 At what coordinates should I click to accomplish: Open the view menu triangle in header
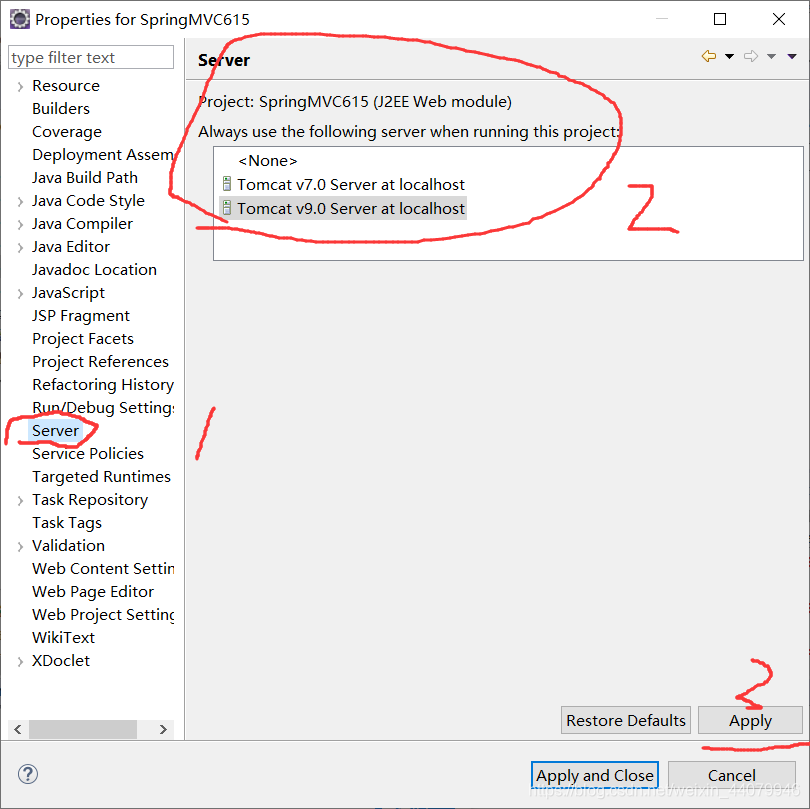792,56
